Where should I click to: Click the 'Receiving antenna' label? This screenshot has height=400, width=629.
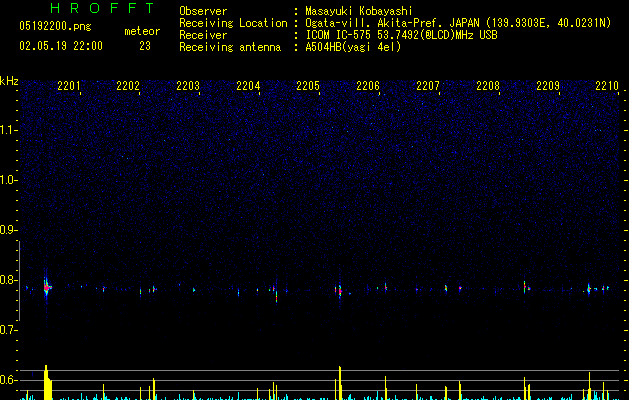[230, 47]
